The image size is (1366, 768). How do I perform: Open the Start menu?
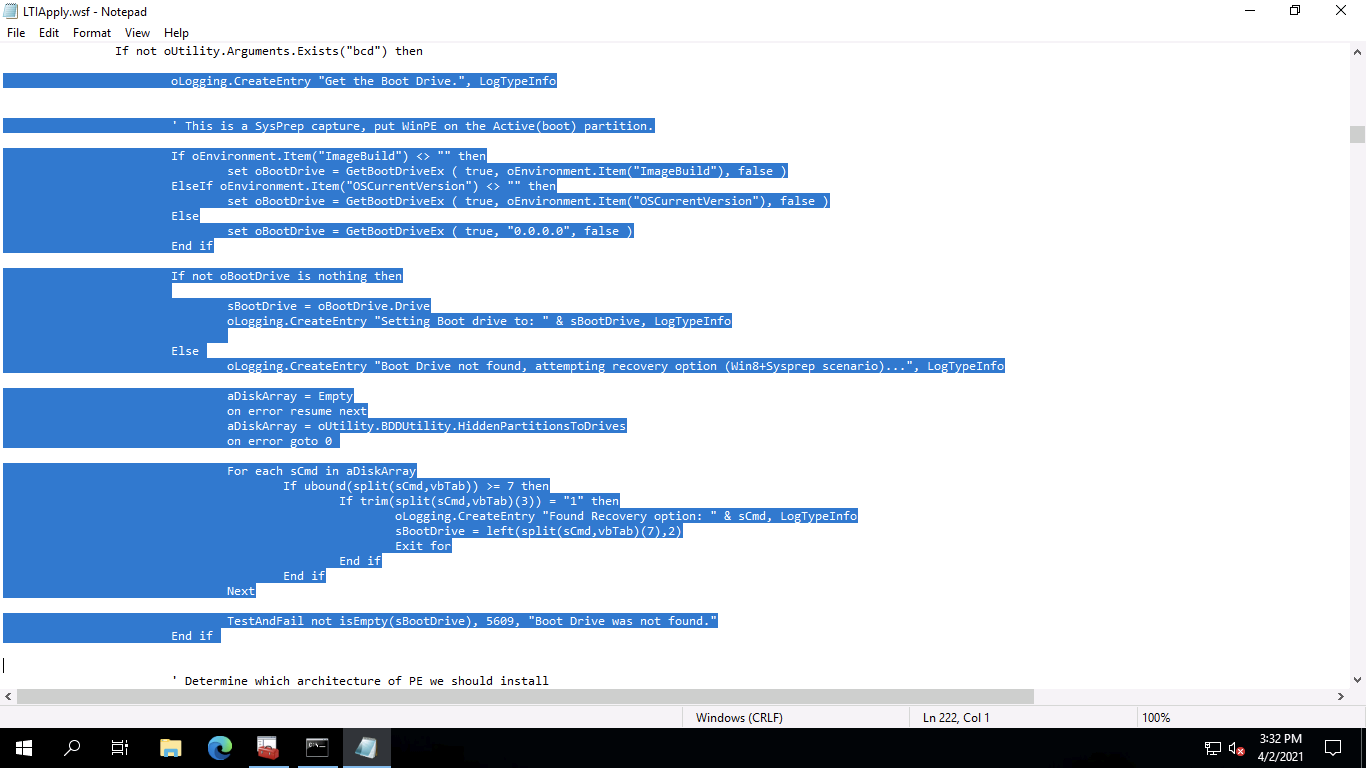point(21,747)
